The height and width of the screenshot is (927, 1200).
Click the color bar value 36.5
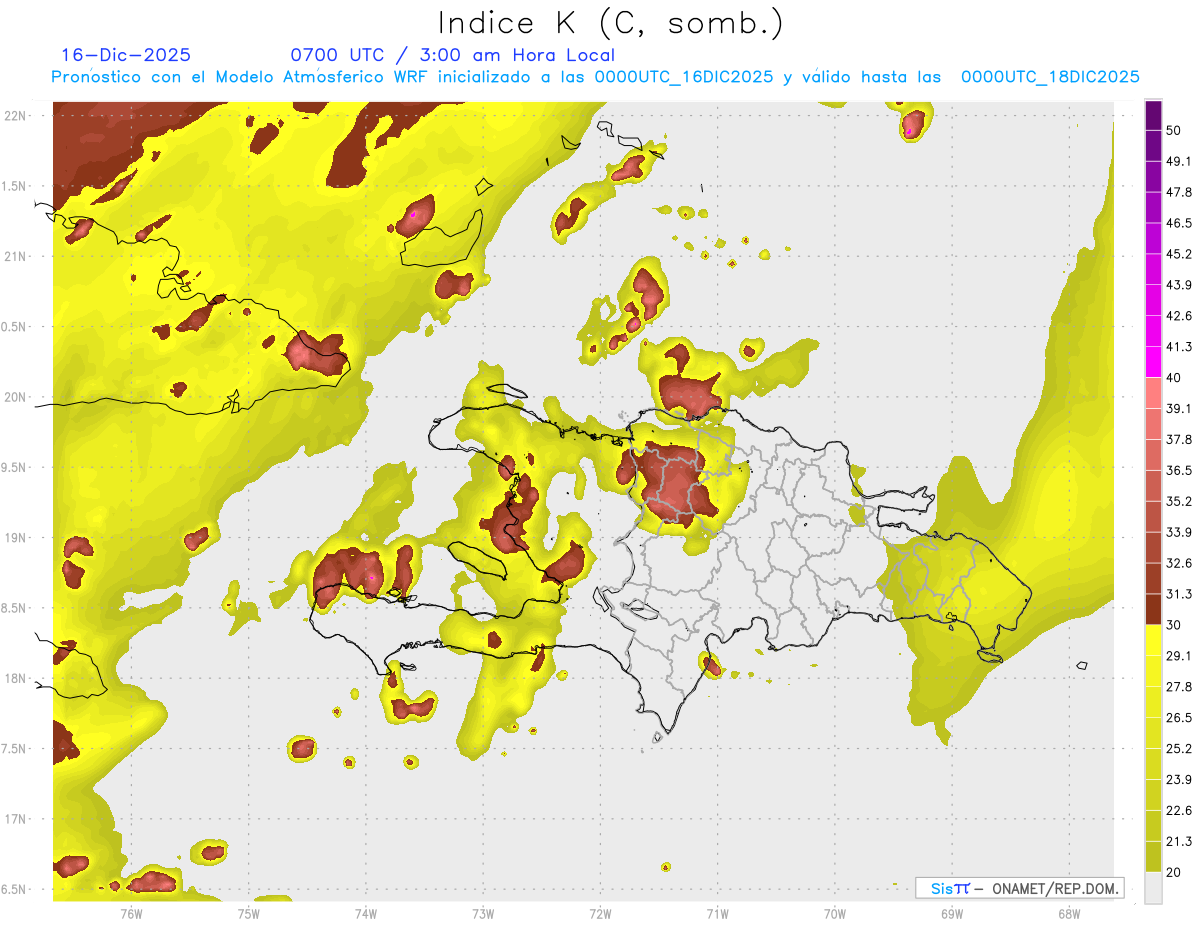(x=1179, y=470)
